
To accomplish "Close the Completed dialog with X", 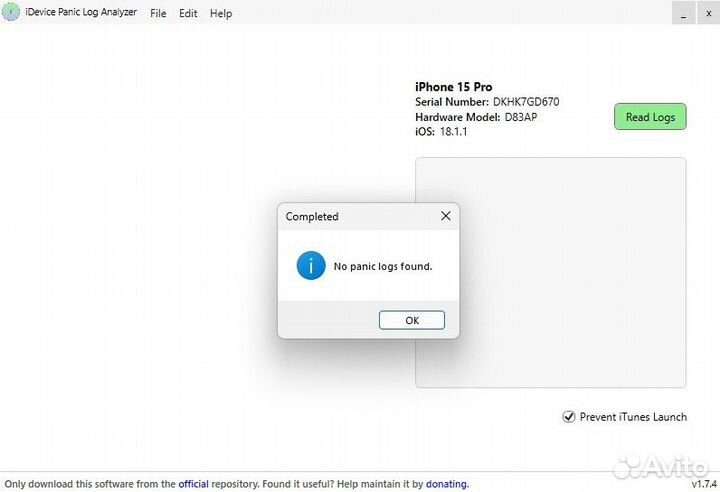I will point(446,216).
